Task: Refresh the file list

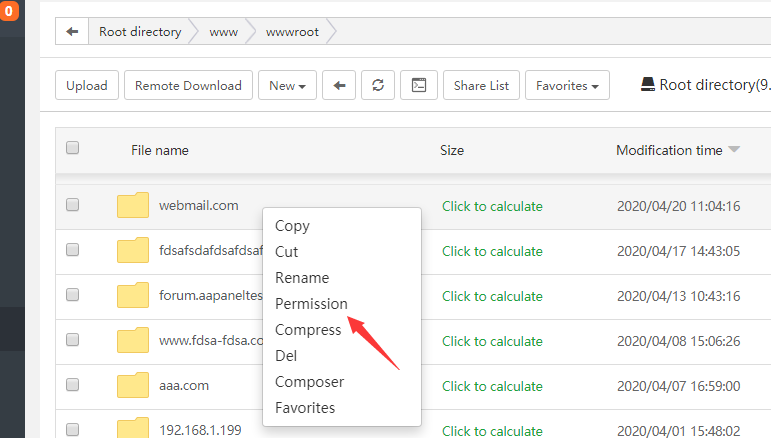Action: [x=377, y=86]
